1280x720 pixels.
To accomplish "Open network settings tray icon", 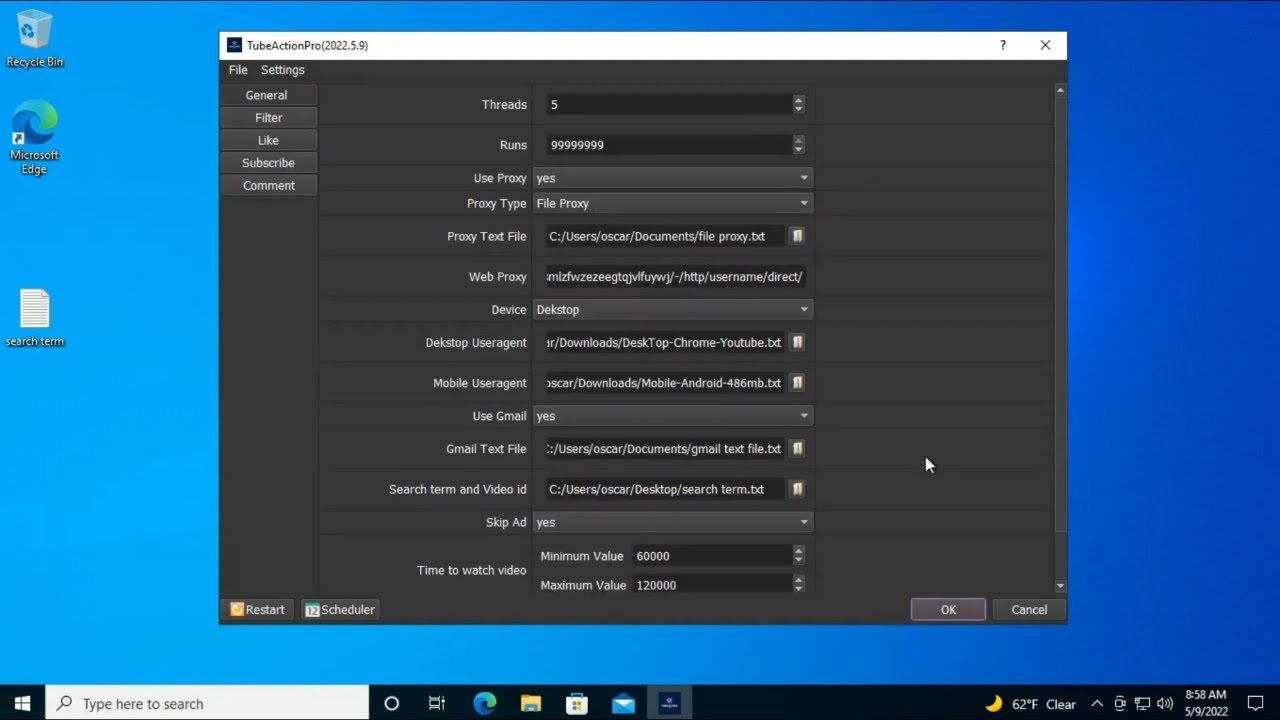I will [1142, 704].
